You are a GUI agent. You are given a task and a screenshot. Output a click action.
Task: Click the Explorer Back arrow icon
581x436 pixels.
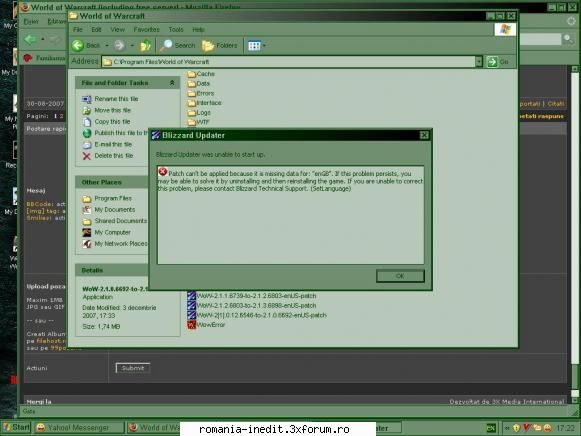(x=78, y=45)
